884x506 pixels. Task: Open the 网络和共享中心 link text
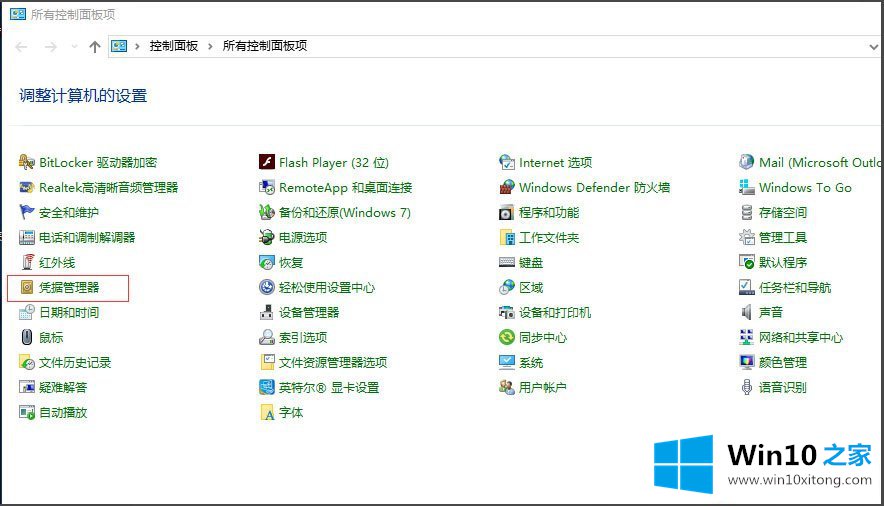801,337
